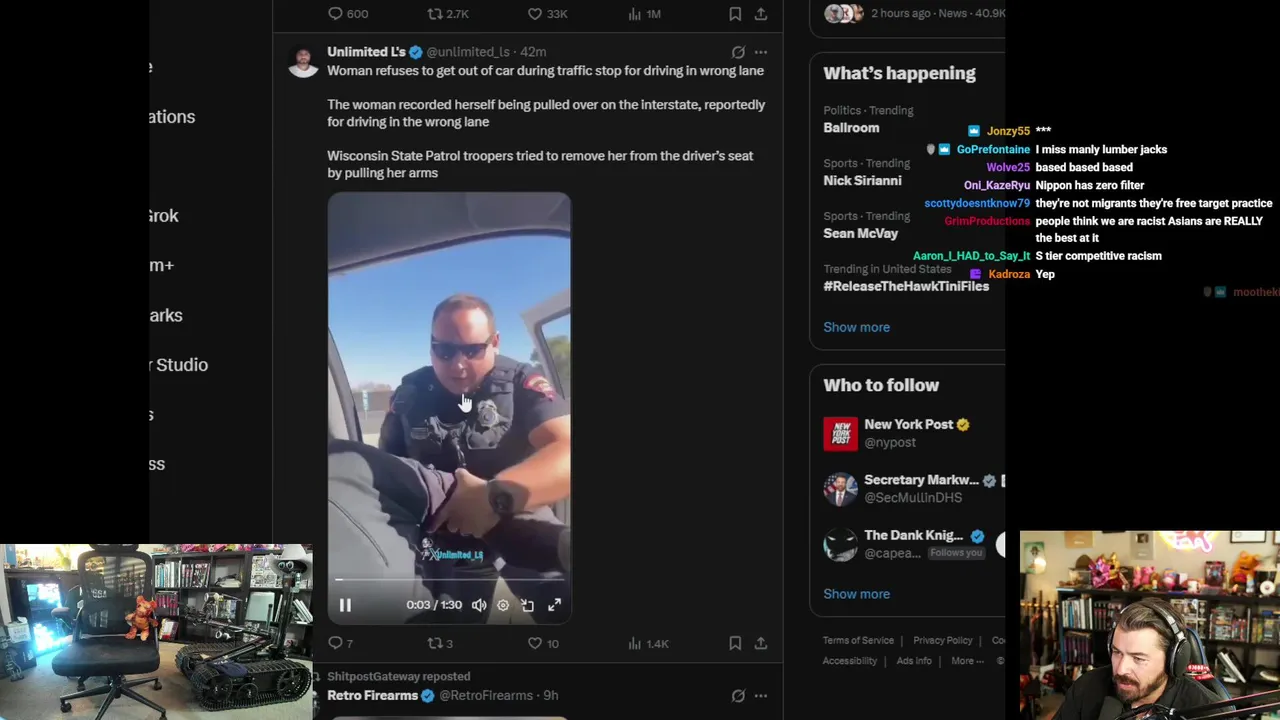Share the Unlimited L's post

(761, 643)
